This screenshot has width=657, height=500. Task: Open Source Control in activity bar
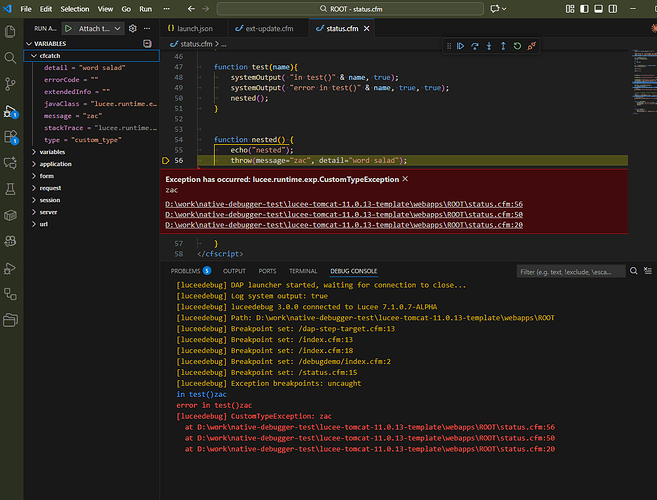click(x=12, y=85)
